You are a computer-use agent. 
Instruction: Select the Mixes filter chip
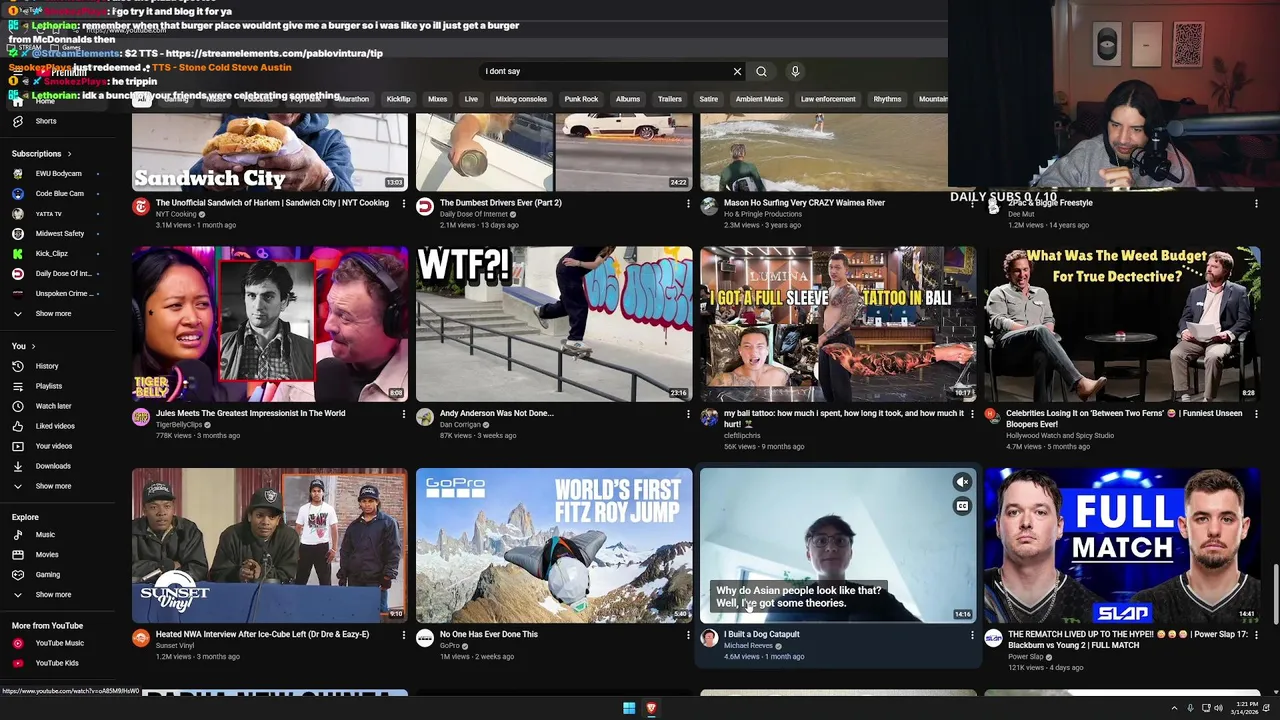[x=437, y=99]
